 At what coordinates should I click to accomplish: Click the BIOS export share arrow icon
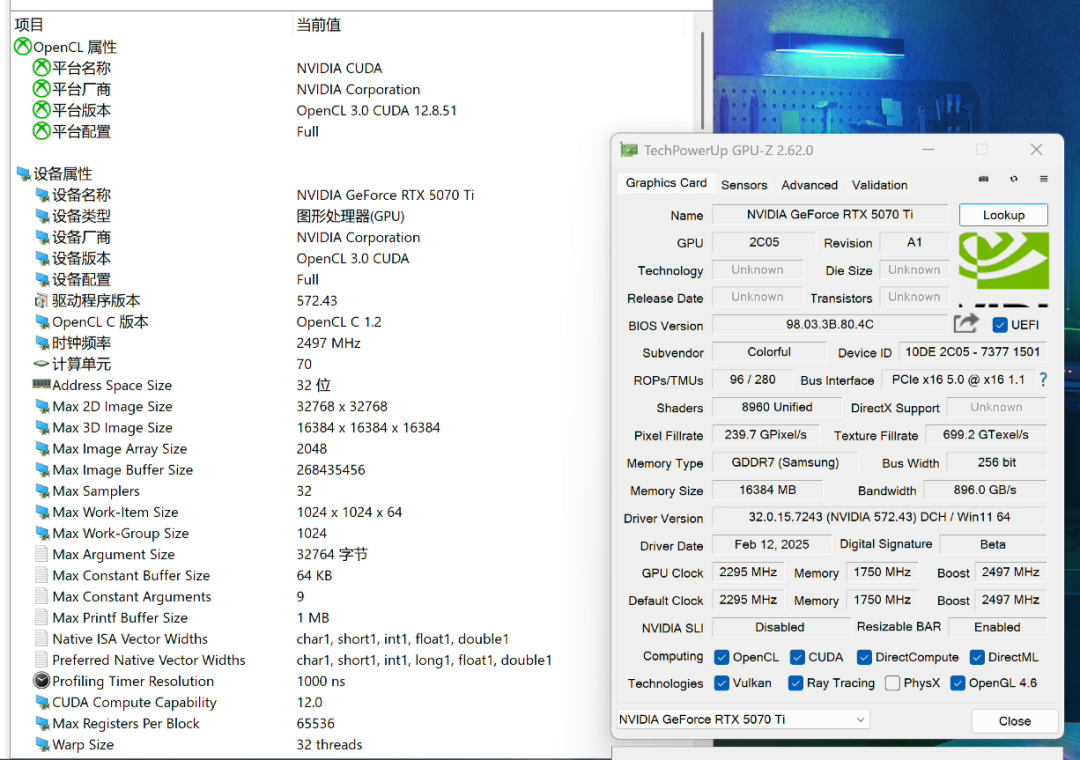966,323
